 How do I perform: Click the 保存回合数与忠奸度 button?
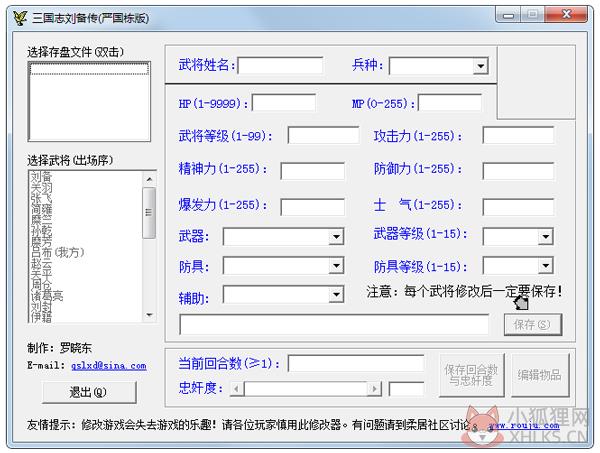coord(471,375)
